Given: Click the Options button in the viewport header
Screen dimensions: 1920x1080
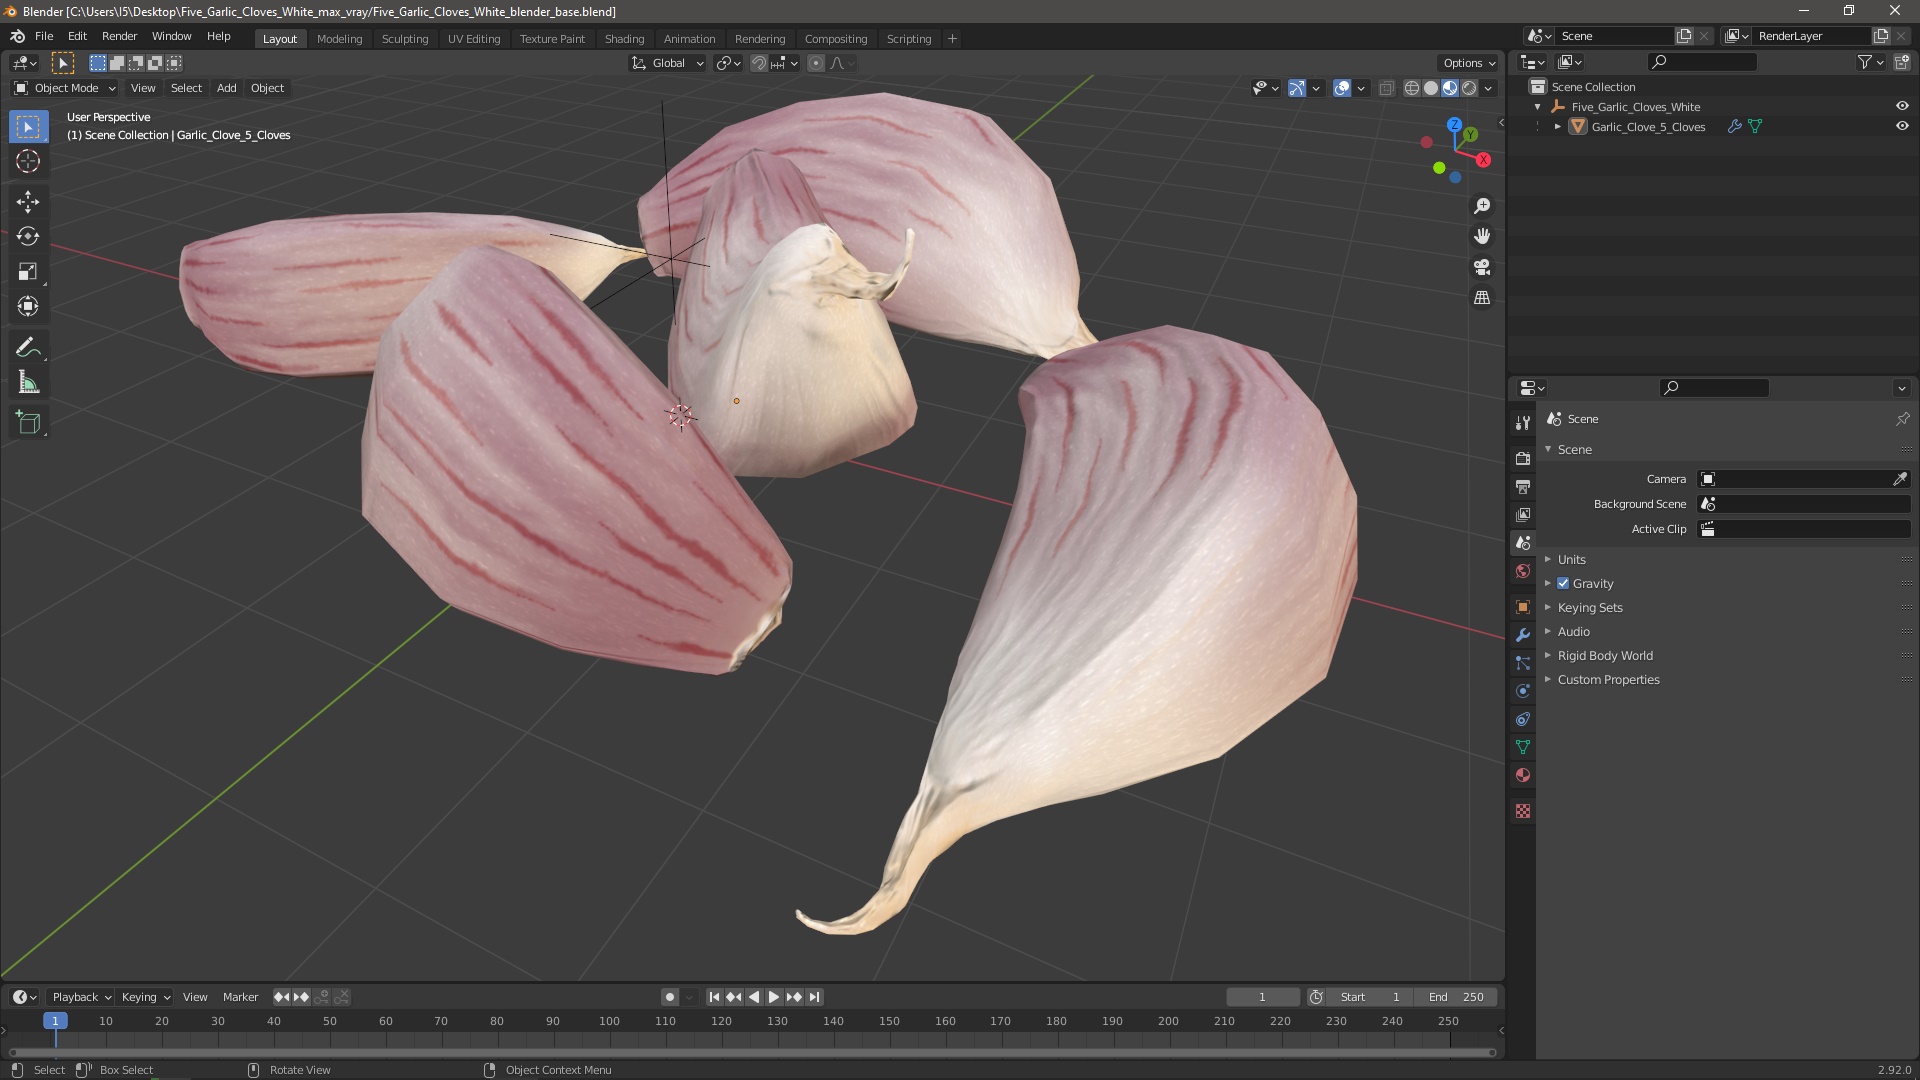Looking at the screenshot, I should tap(1468, 63).
